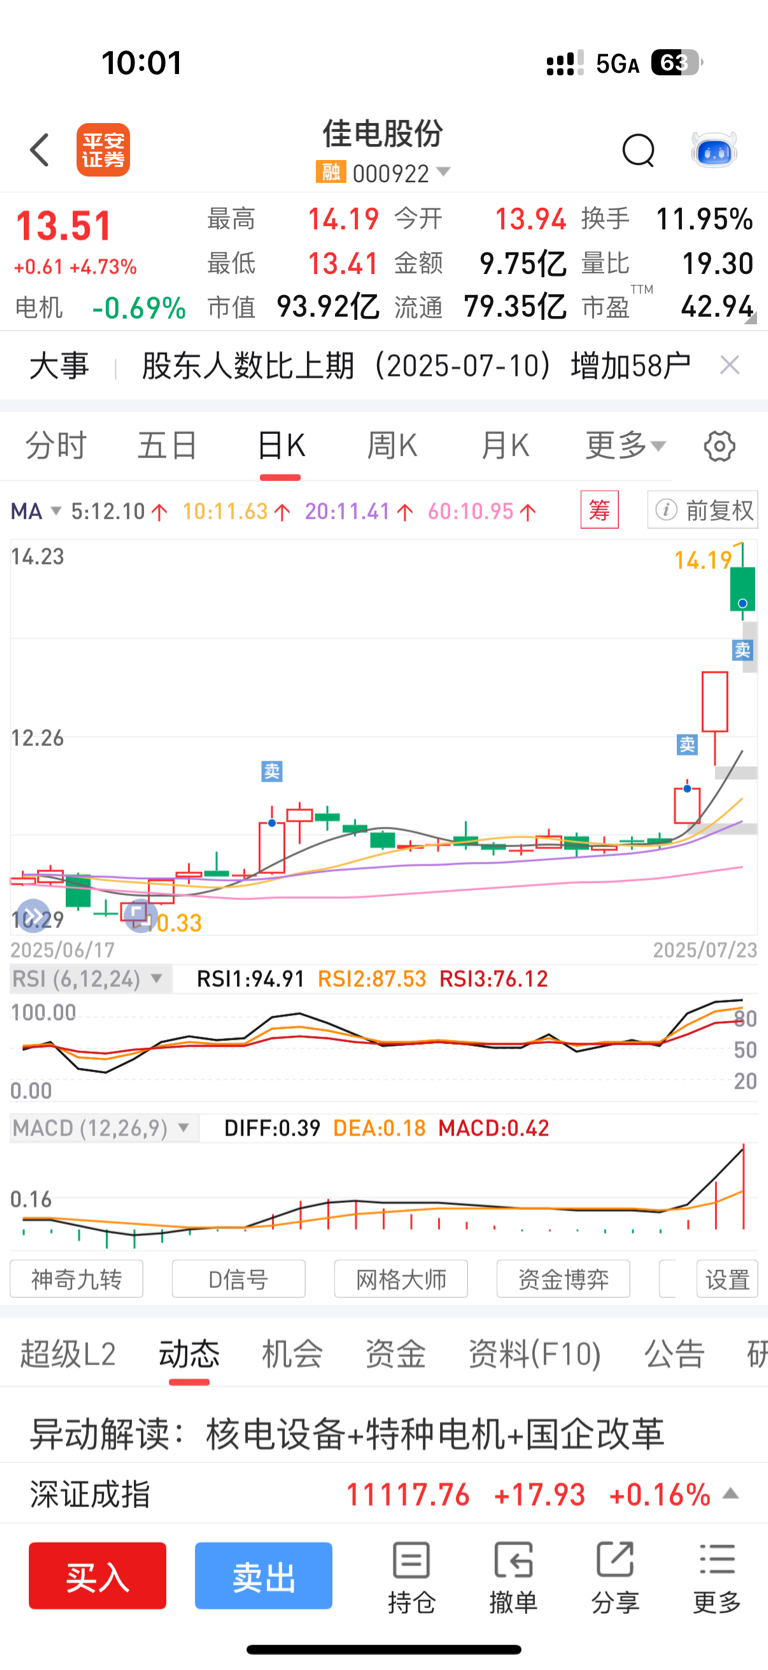This screenshot has height=1670, width=768.
Task: Dismiss the 大事 news banner
Action: point(730,365)
